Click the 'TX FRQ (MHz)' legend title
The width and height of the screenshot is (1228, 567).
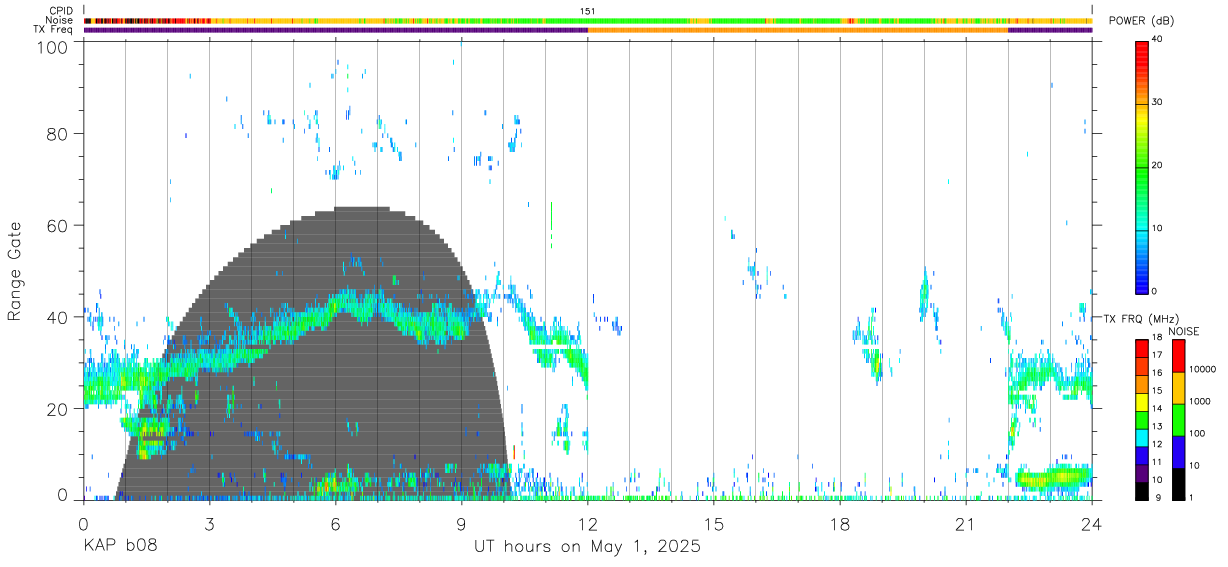[1141, 319]
